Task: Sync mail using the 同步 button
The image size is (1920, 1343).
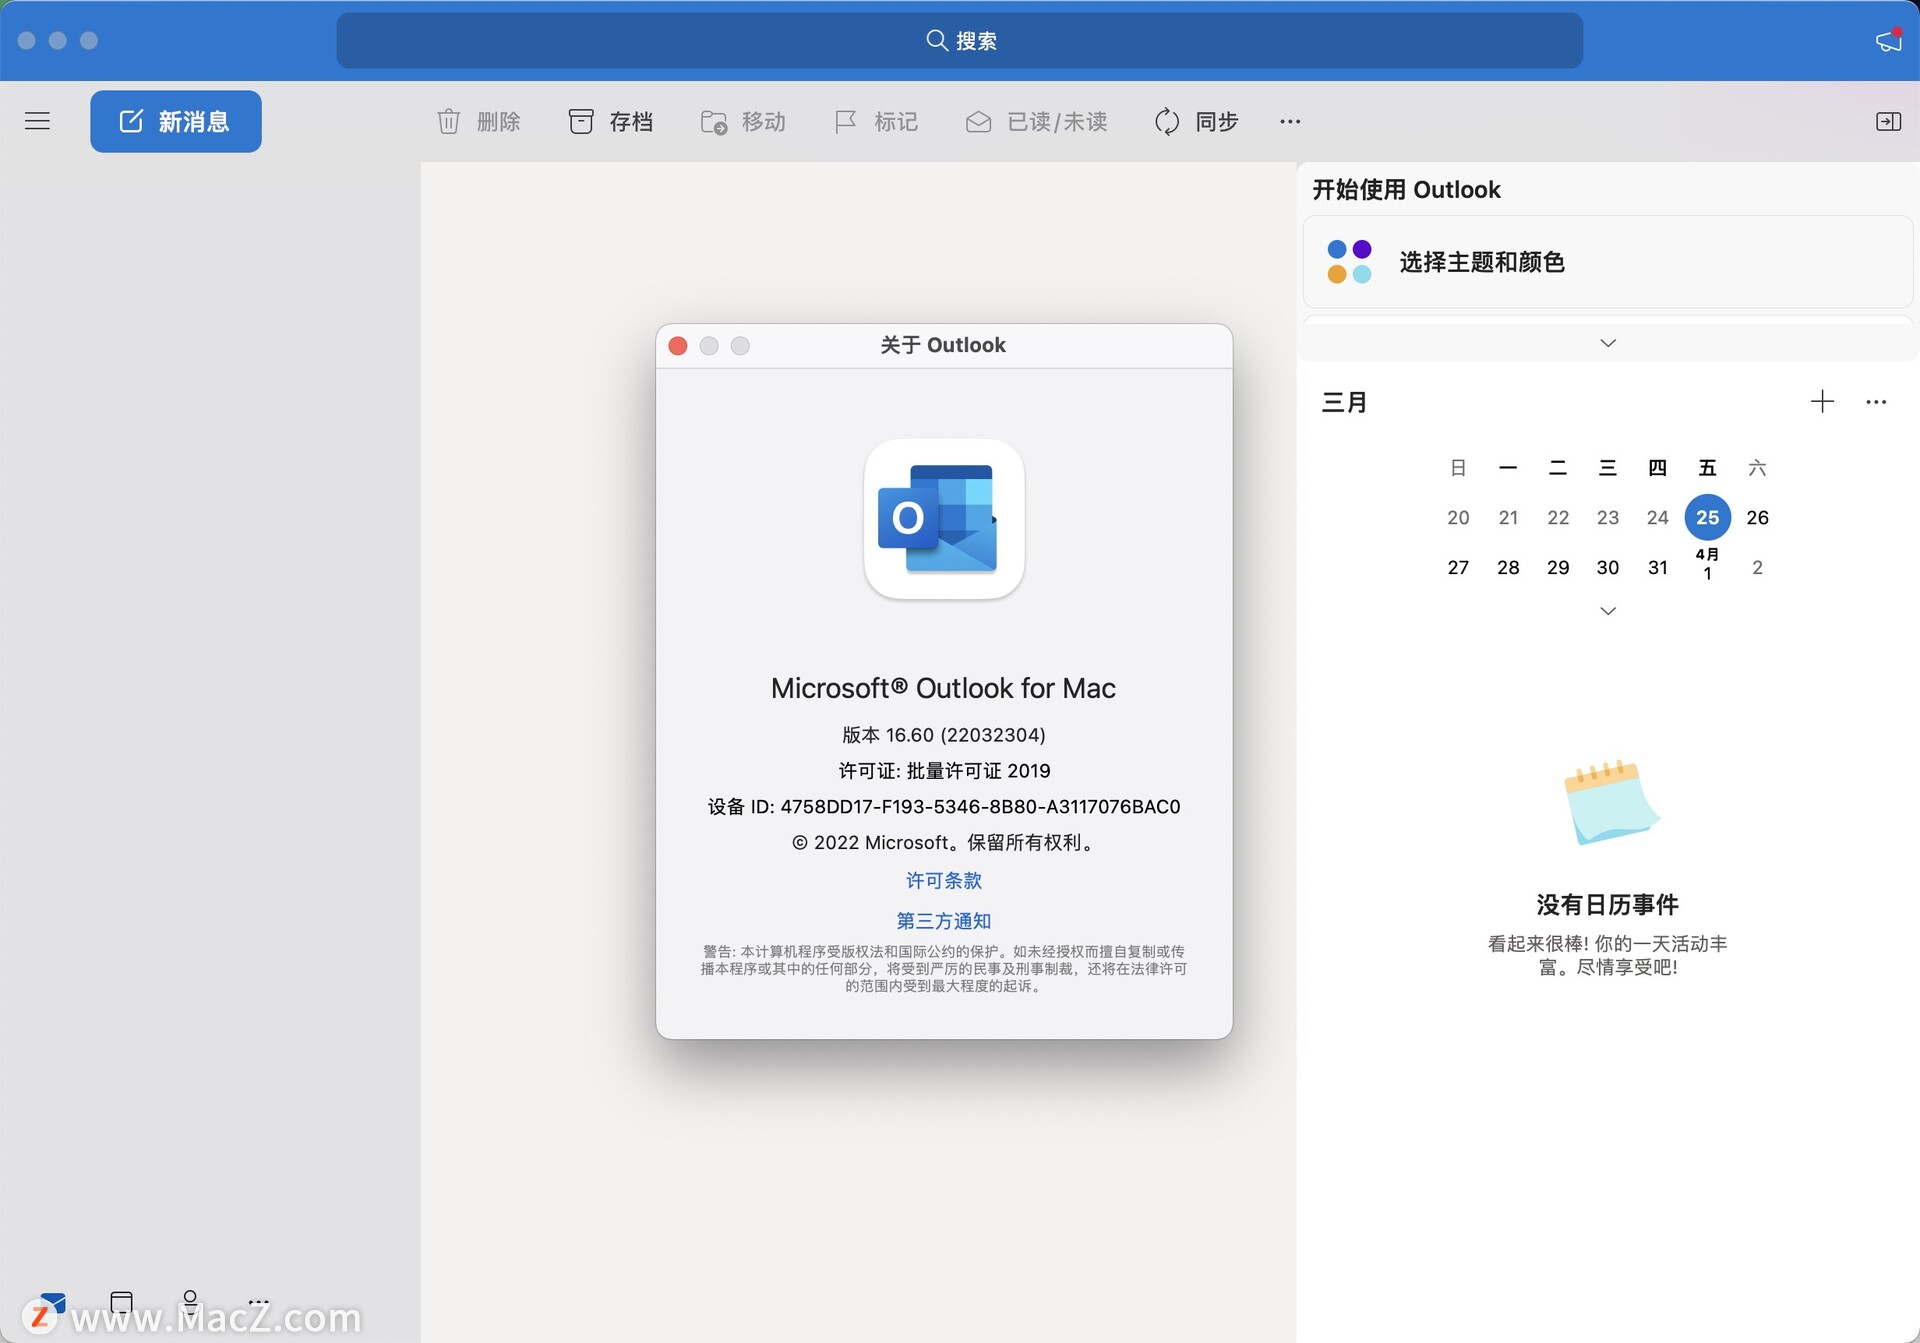Action: (1196, 121)
